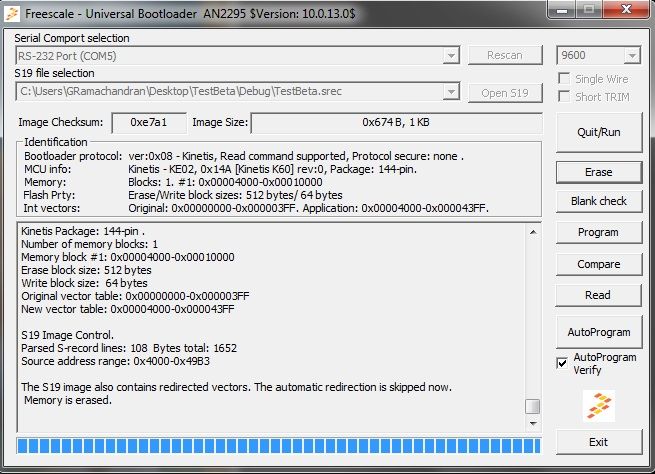The height and width of the screenshot is (474, 655).
Task: Click the Freescale logo above Exit
Action: 599,406
